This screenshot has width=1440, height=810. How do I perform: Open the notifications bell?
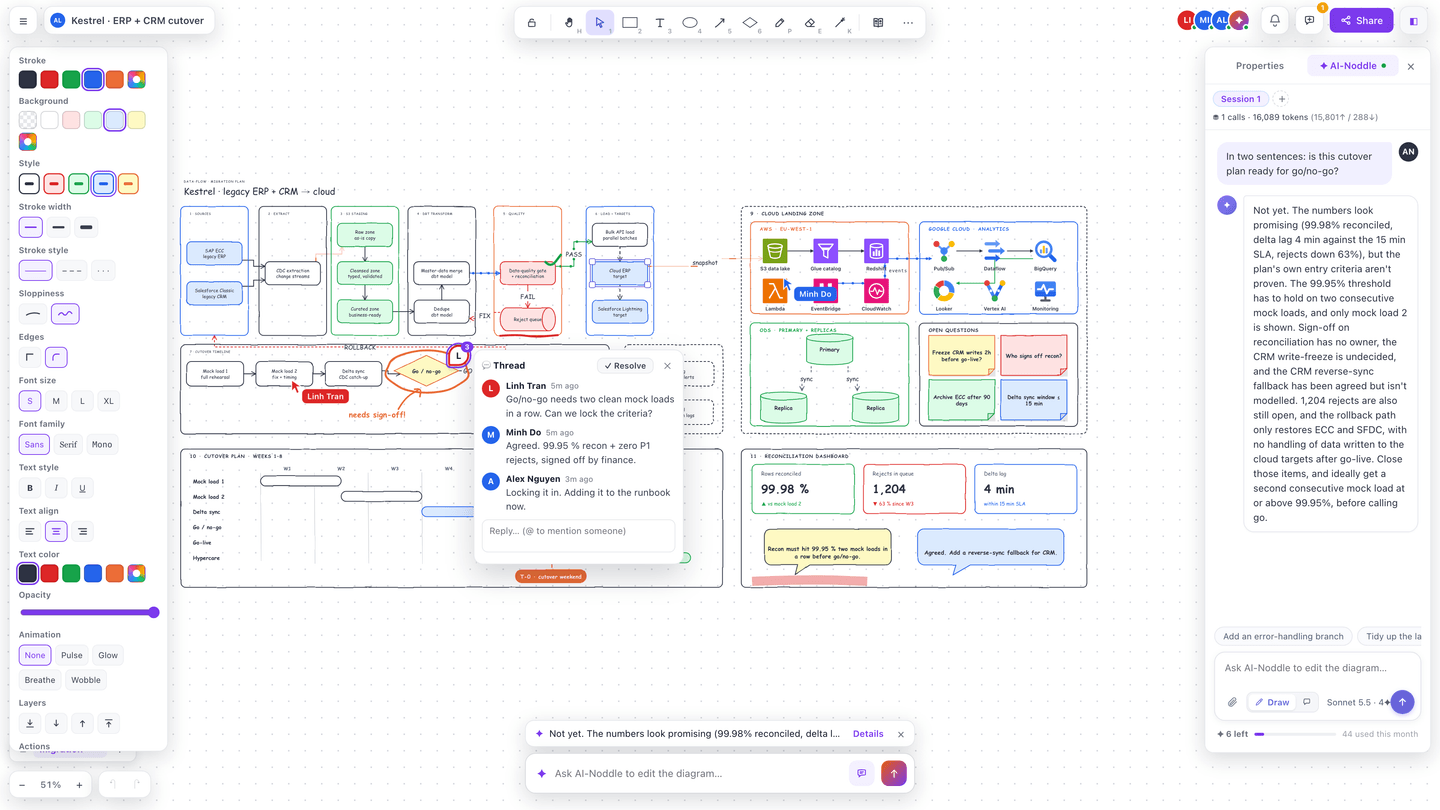click(1275, 20)
